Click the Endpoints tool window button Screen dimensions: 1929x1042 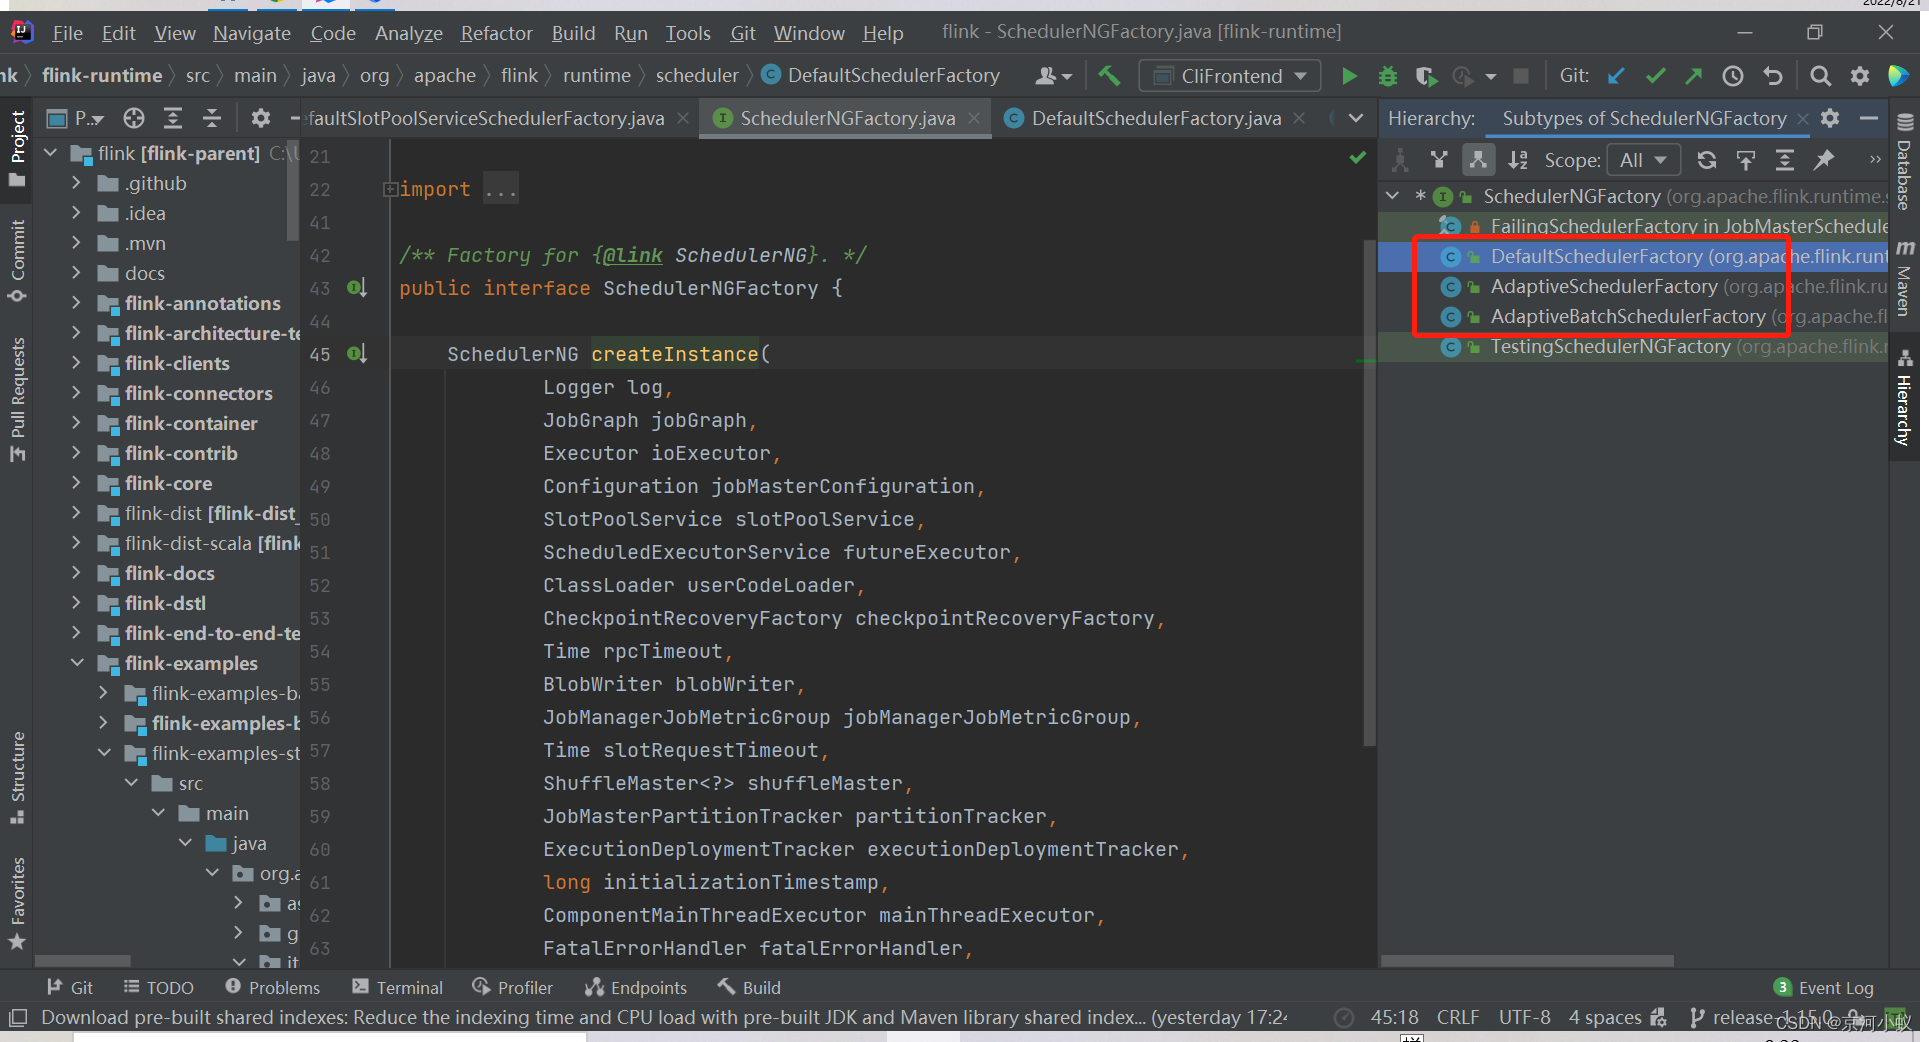pyautogui.click(x=637, y=987)
